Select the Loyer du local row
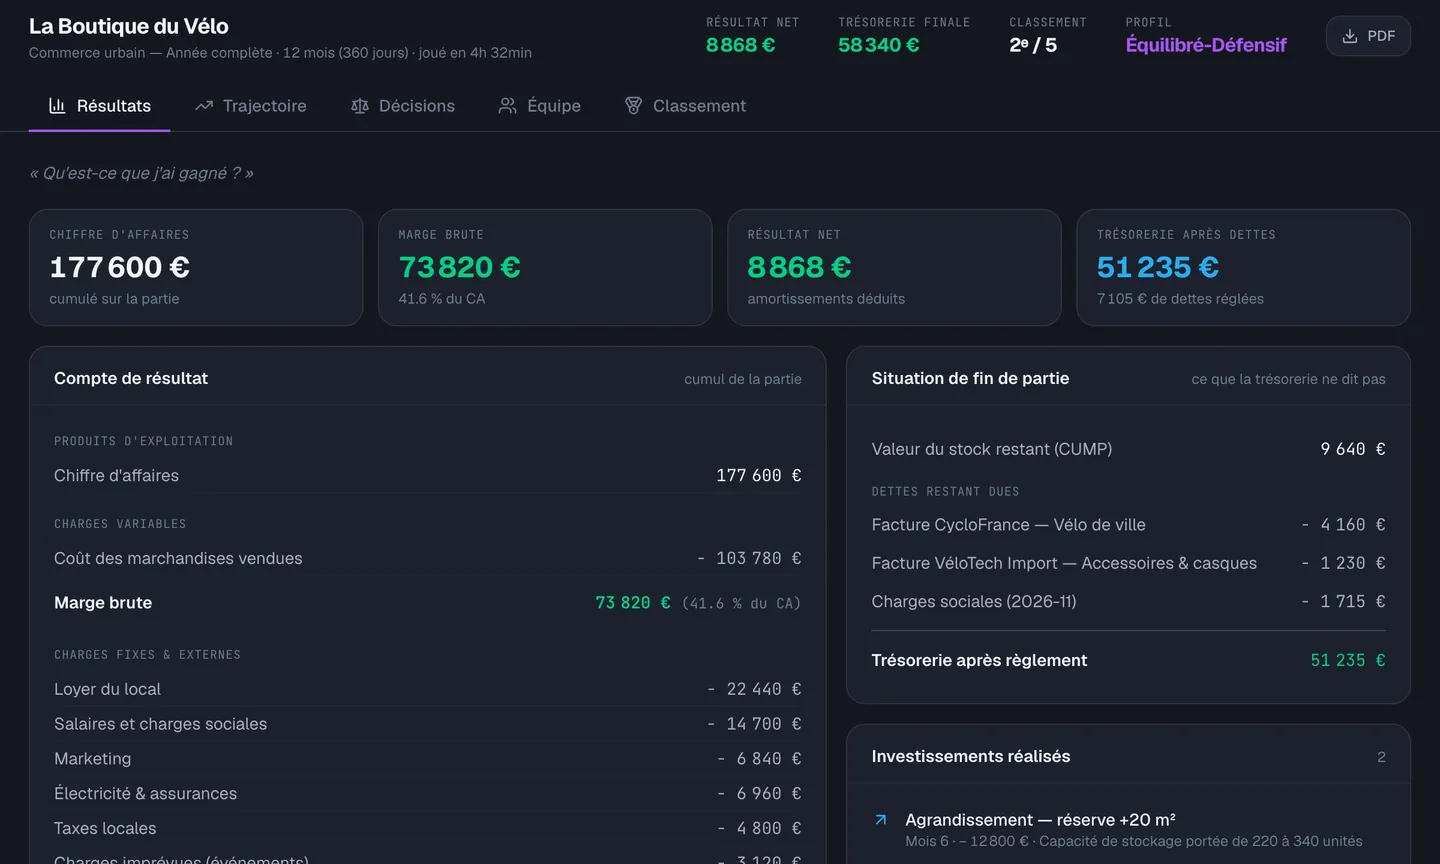Viewport: 1440px width, 864px height. pos(428,689)
